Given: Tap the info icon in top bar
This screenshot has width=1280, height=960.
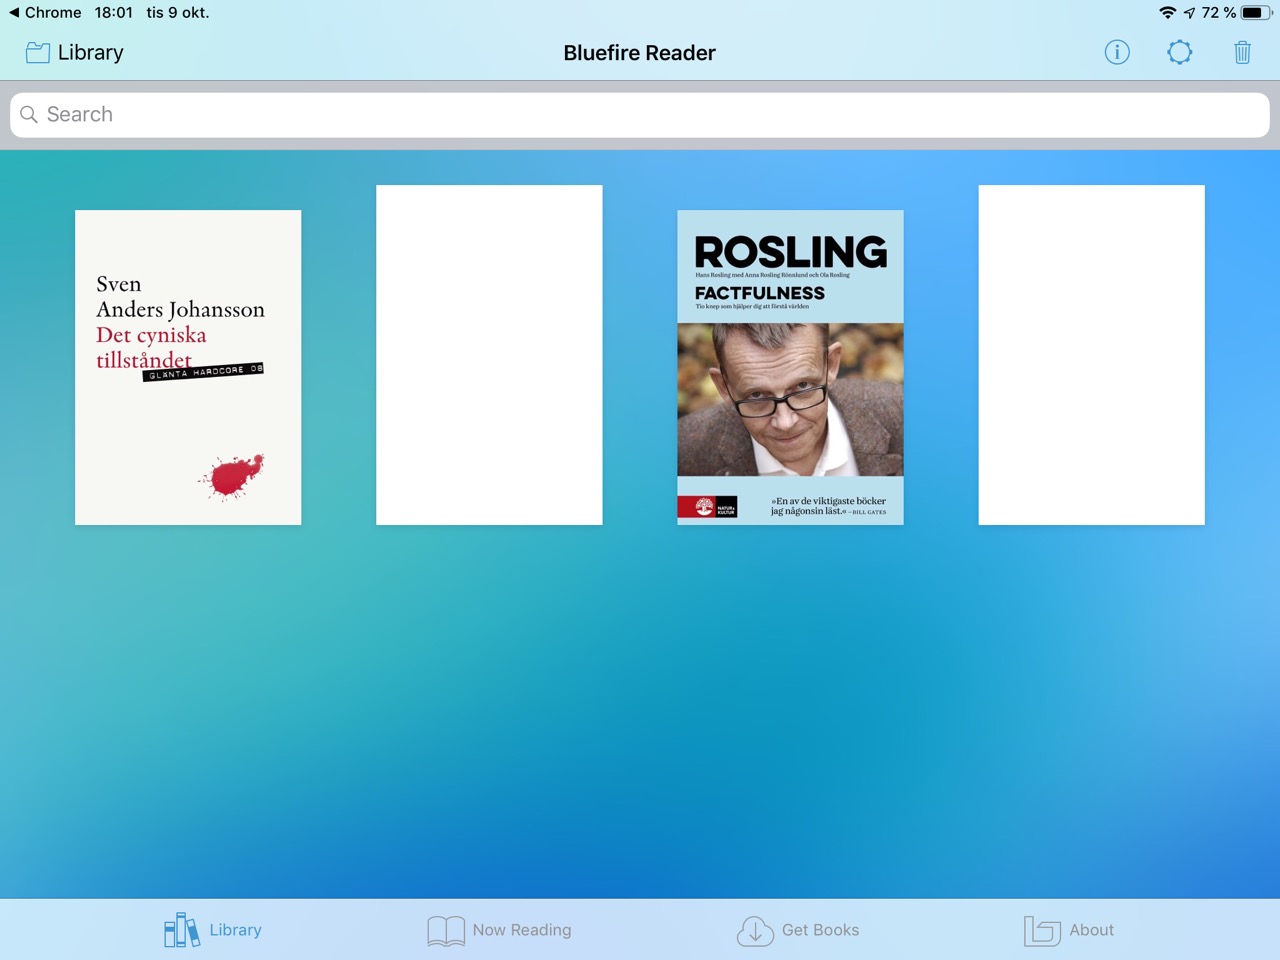Looking at the screenshot, I should (1117, 52).
